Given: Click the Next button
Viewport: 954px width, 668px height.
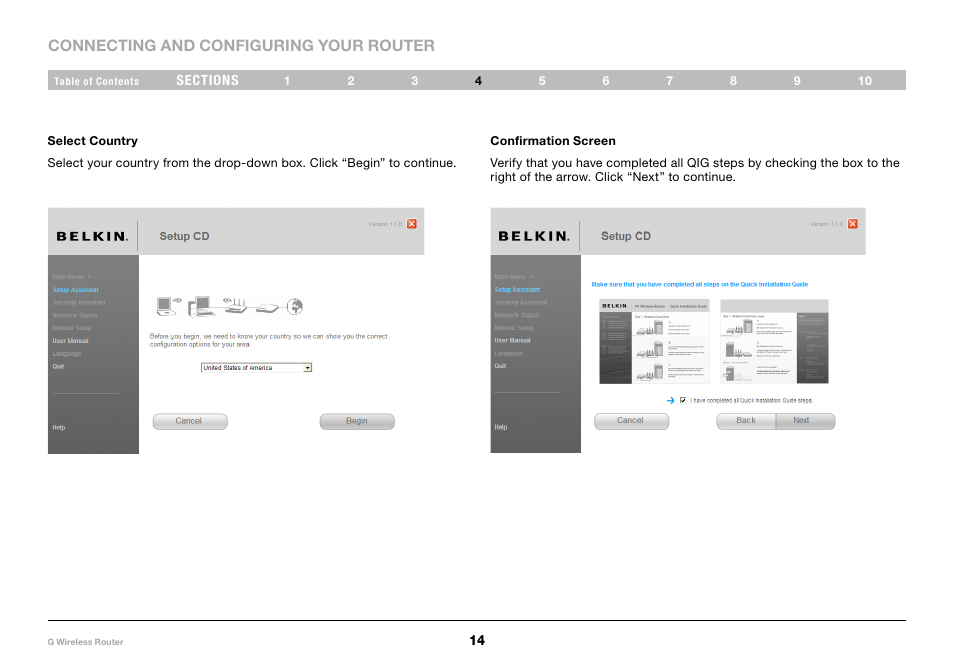Looking at the screenshot, I should pyautogui.click(x=805, y=420).
